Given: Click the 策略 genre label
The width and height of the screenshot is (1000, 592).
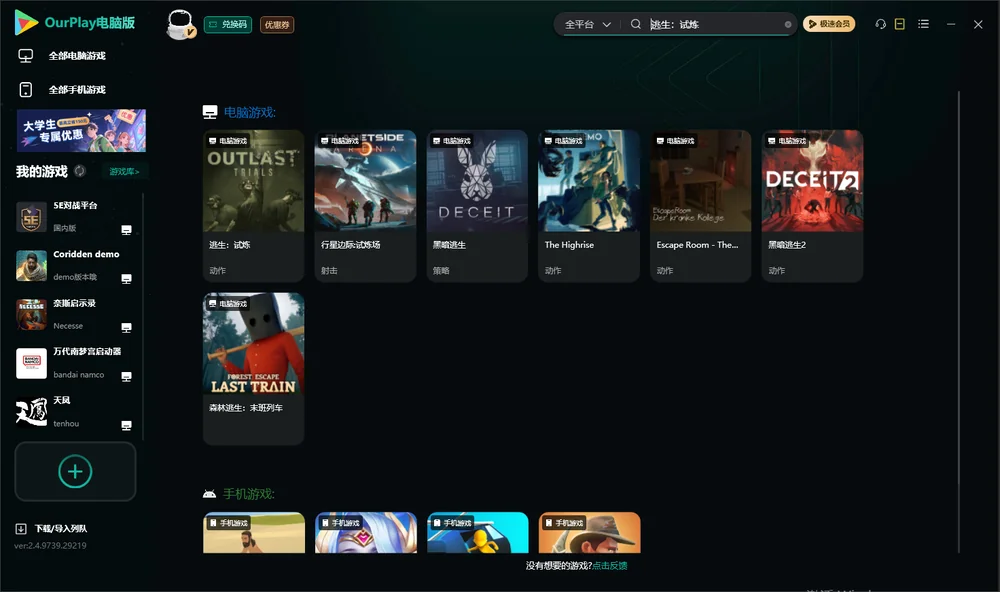Looking at the screenshot, I should point(441,270).
